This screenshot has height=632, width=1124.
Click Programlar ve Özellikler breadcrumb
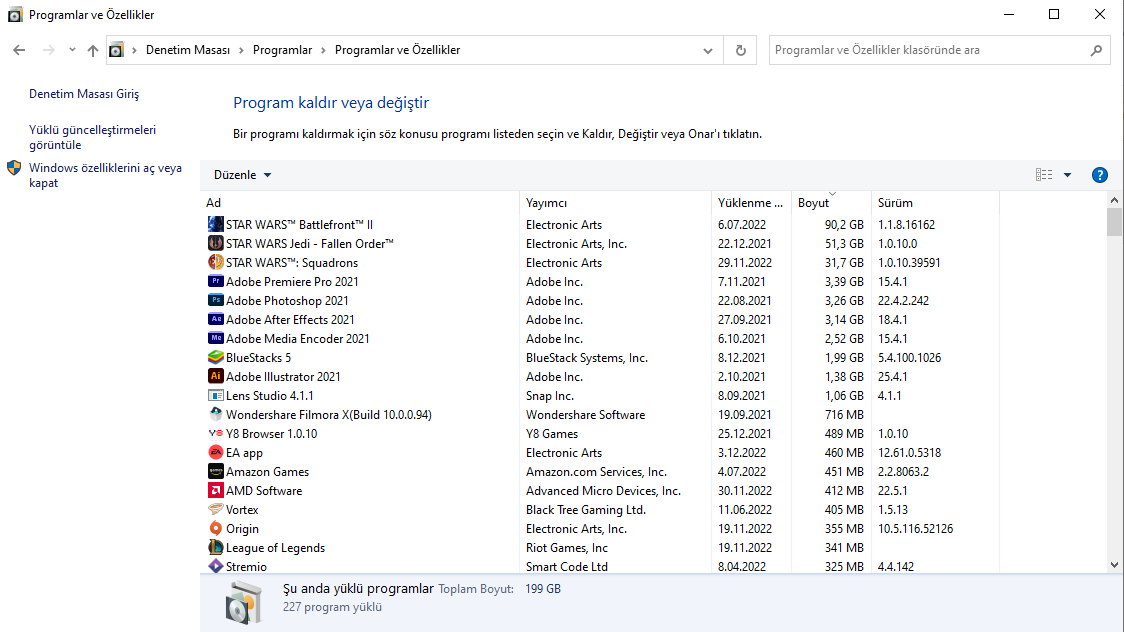(397, 50)
